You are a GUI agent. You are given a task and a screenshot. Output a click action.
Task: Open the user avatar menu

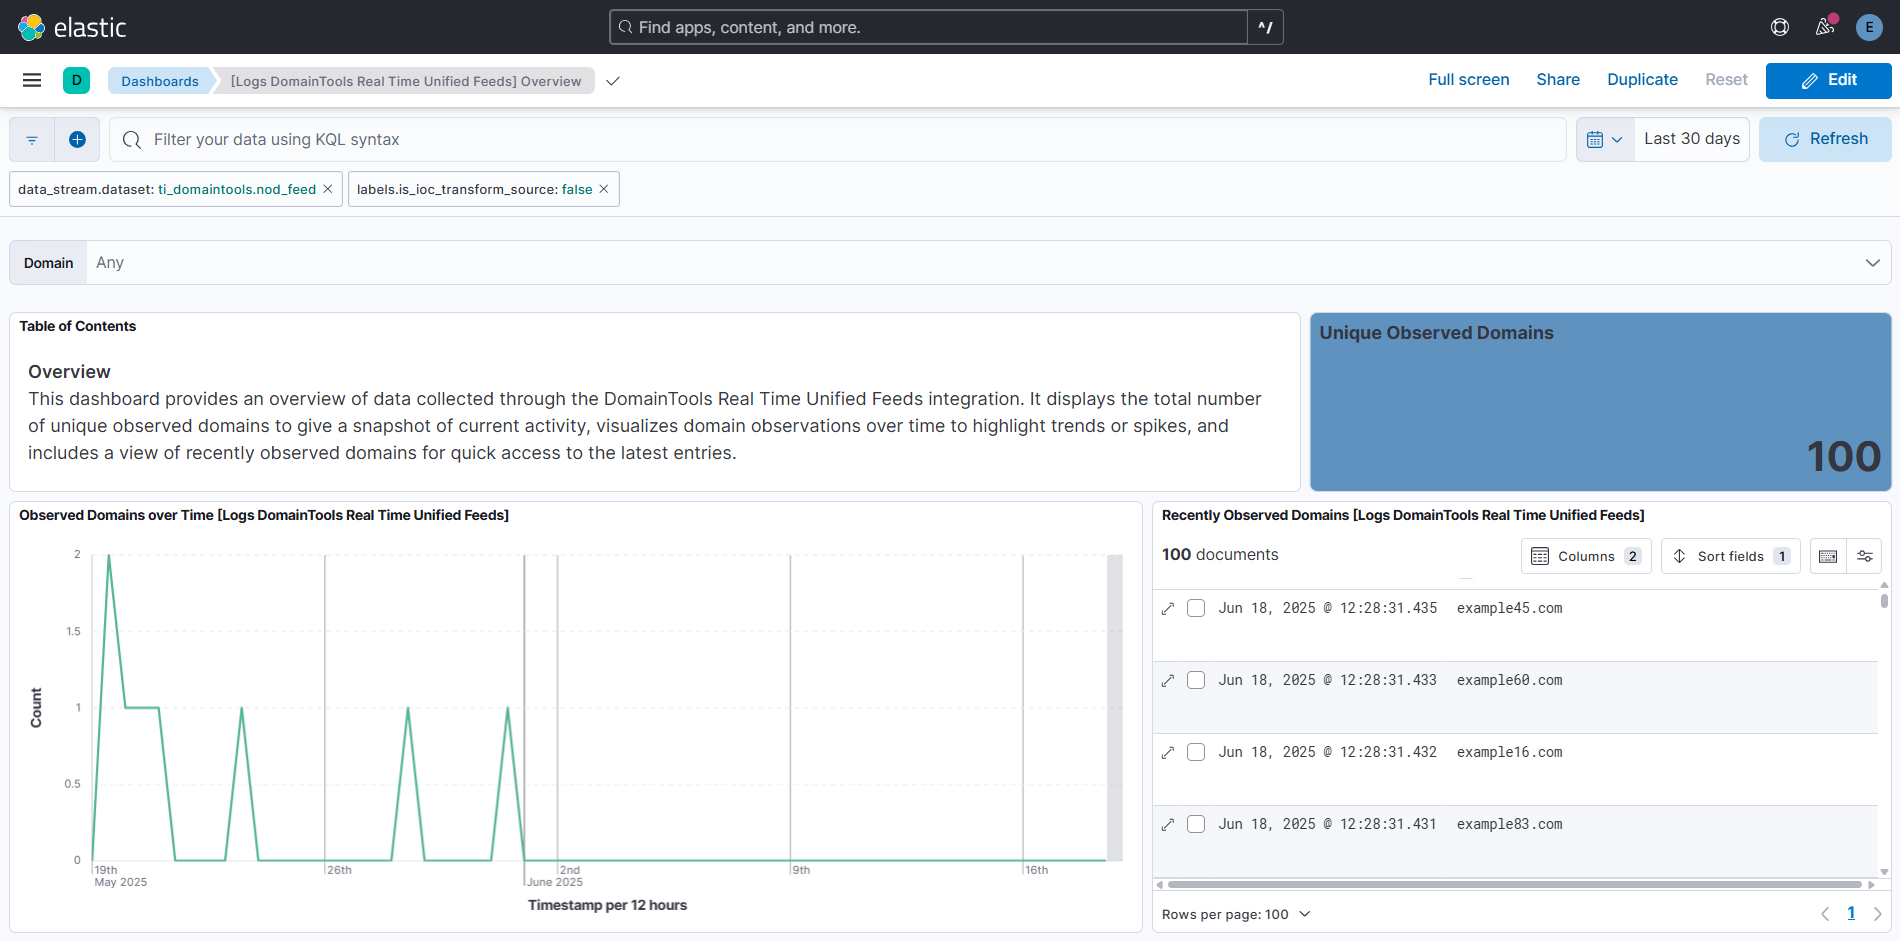[1869, 27]
